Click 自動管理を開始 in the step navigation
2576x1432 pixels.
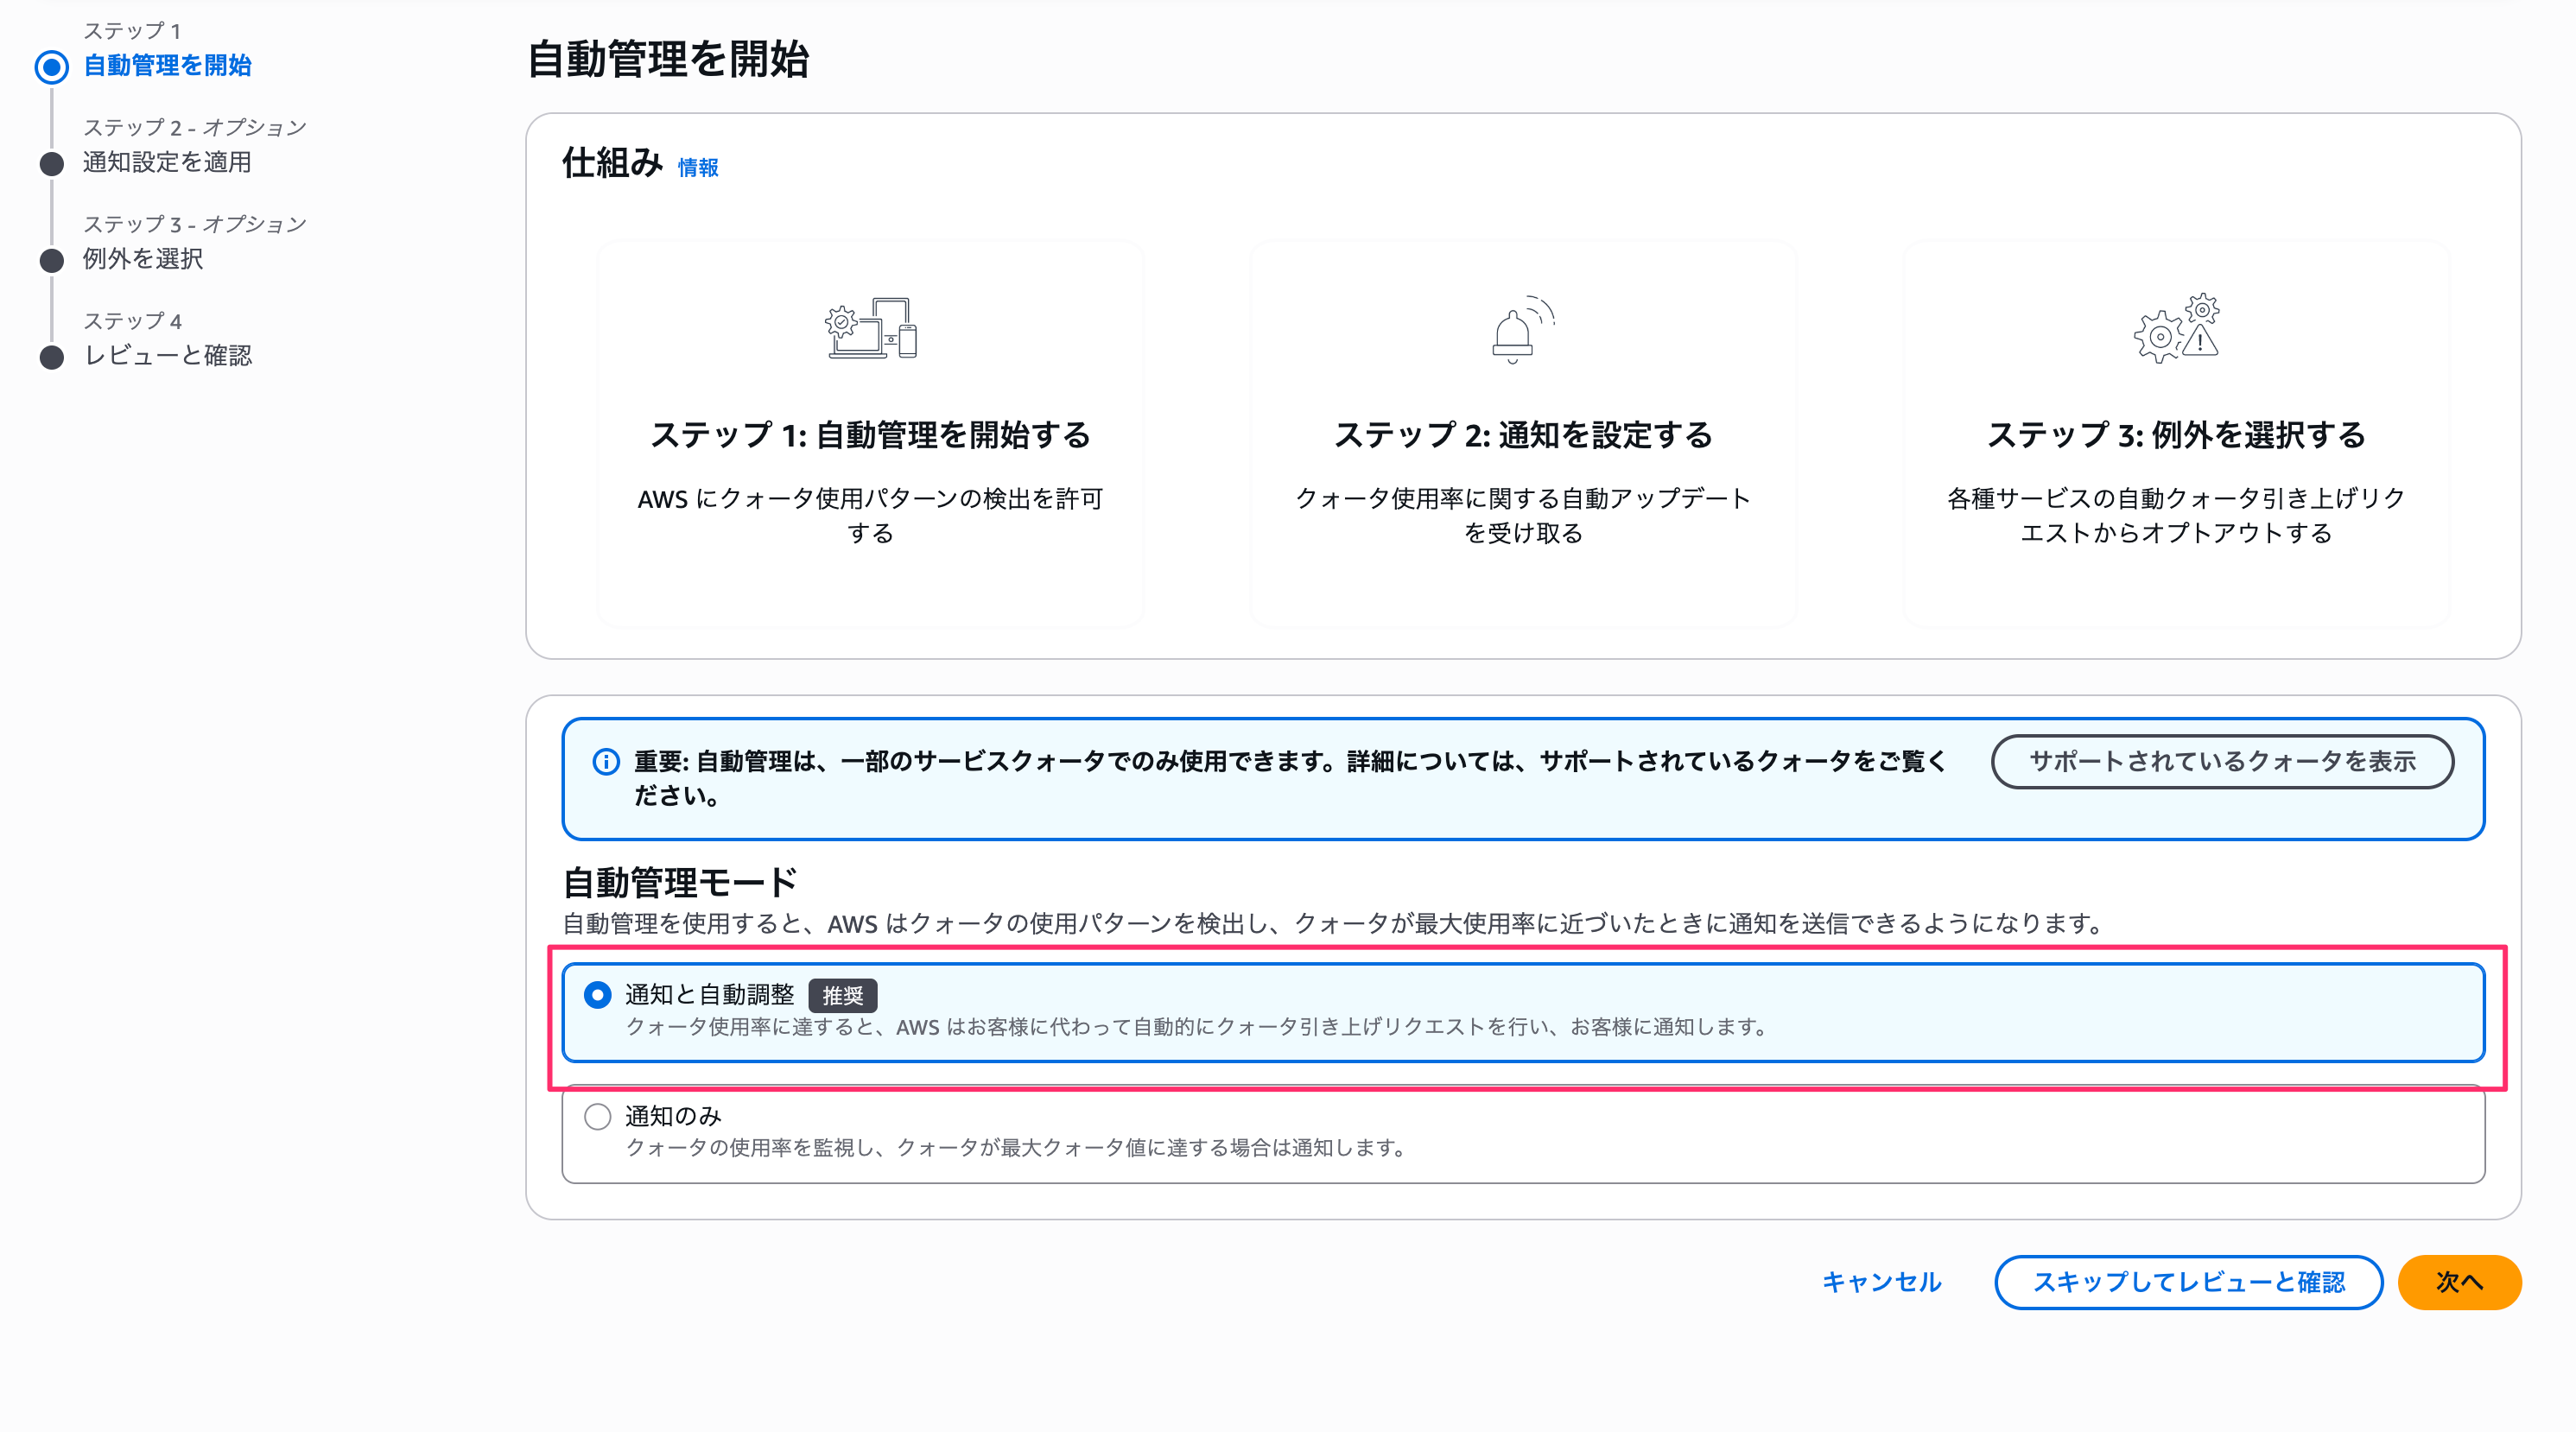(x=167, y=66)
